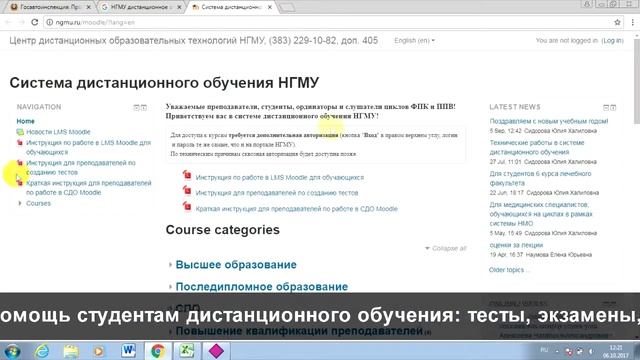Close the Система дистанционного browser tab
This screenshot has width=640, height=360.
pyautogui.click(x=270, y=7)
